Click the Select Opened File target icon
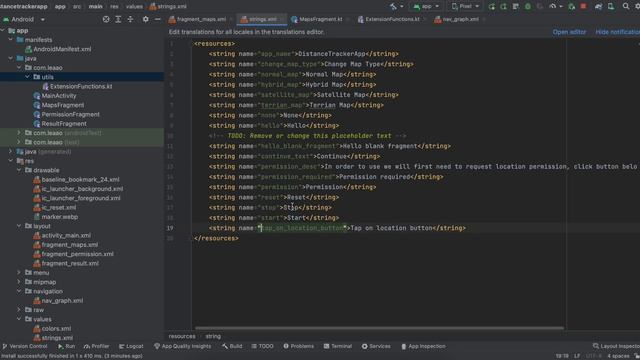Image resolution: width=640 pixels, height=360 pixels. click(x=106, y=19)
